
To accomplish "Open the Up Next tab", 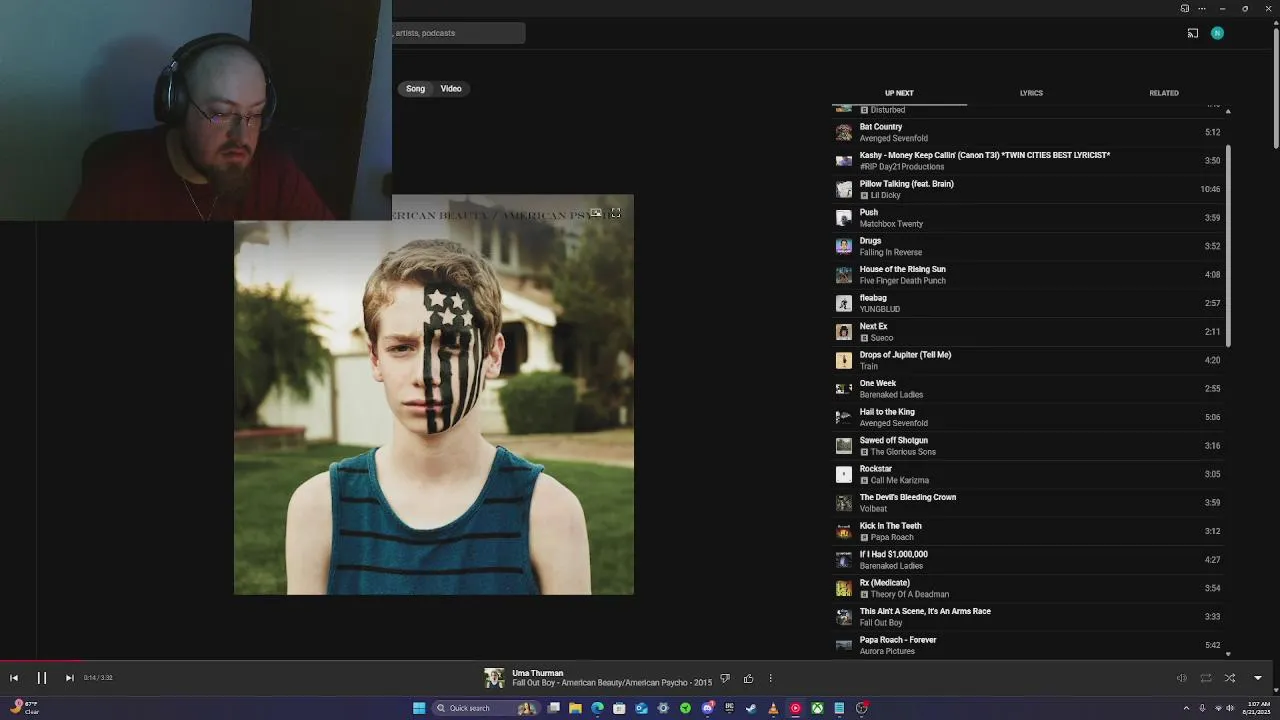I will coord(899,93).
